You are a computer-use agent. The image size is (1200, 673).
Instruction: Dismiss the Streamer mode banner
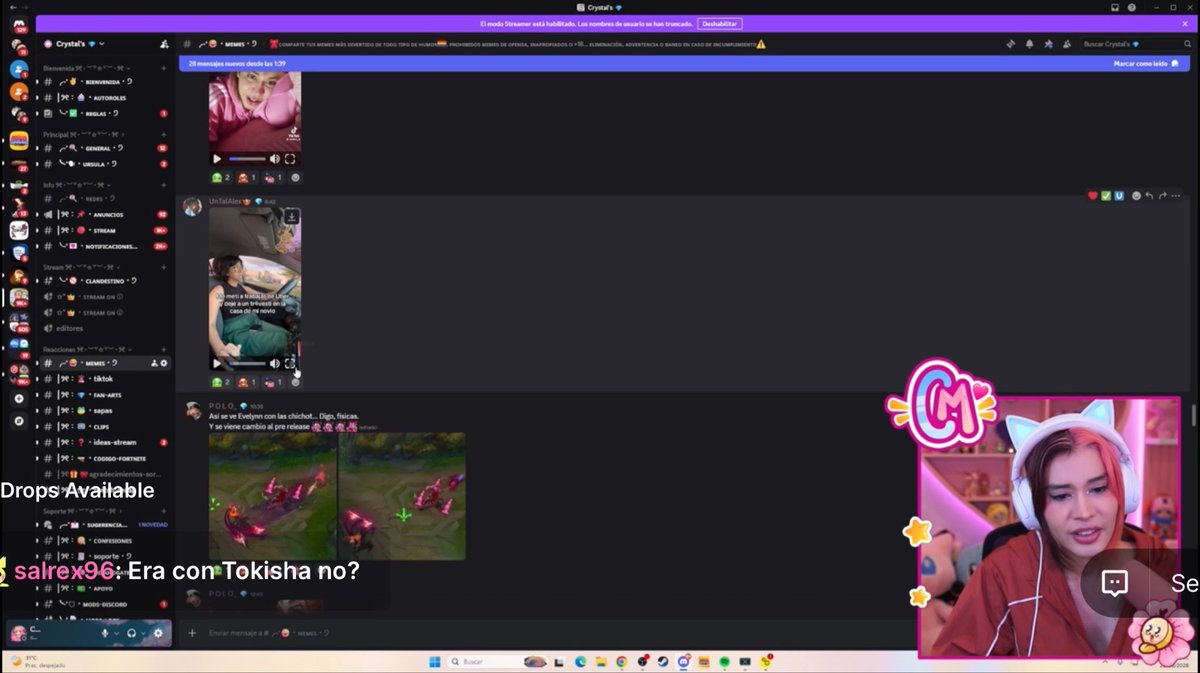[1185, 23]
